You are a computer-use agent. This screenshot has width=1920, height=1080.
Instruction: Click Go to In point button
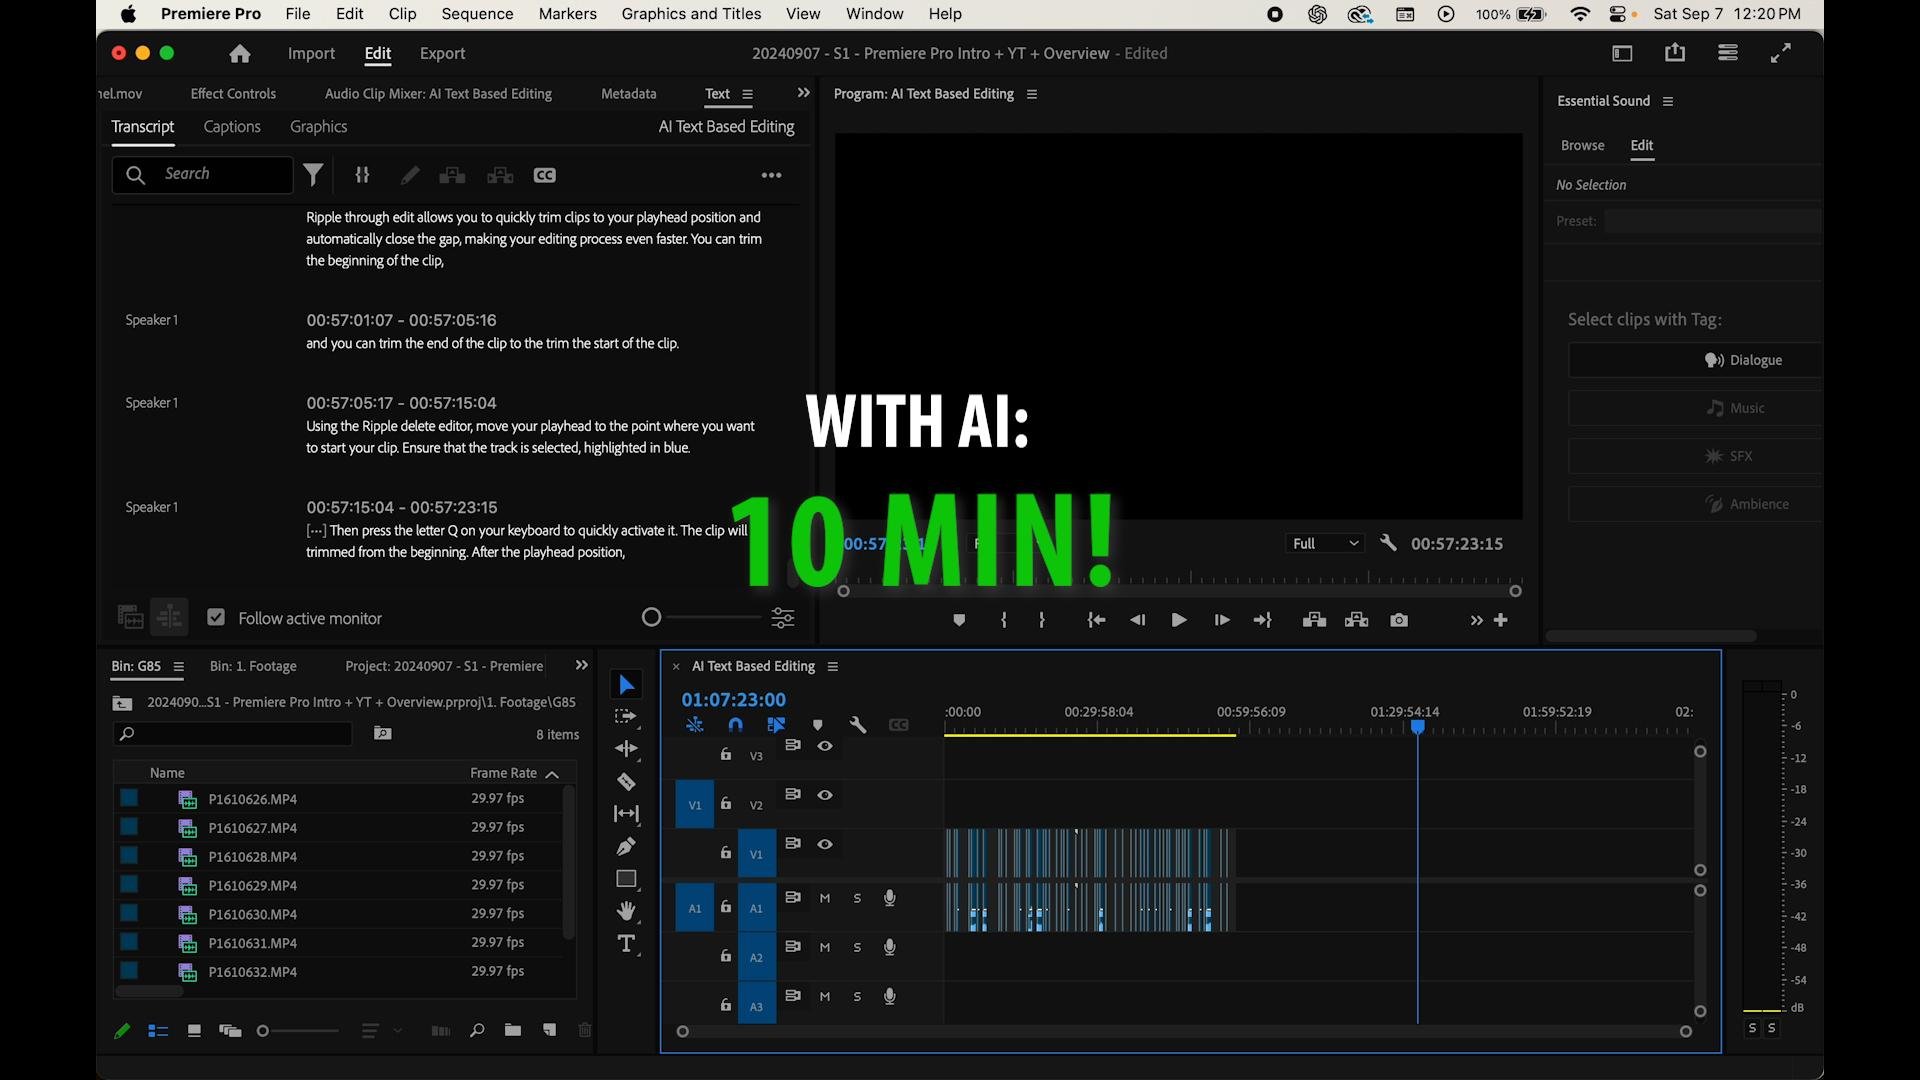1096,620
